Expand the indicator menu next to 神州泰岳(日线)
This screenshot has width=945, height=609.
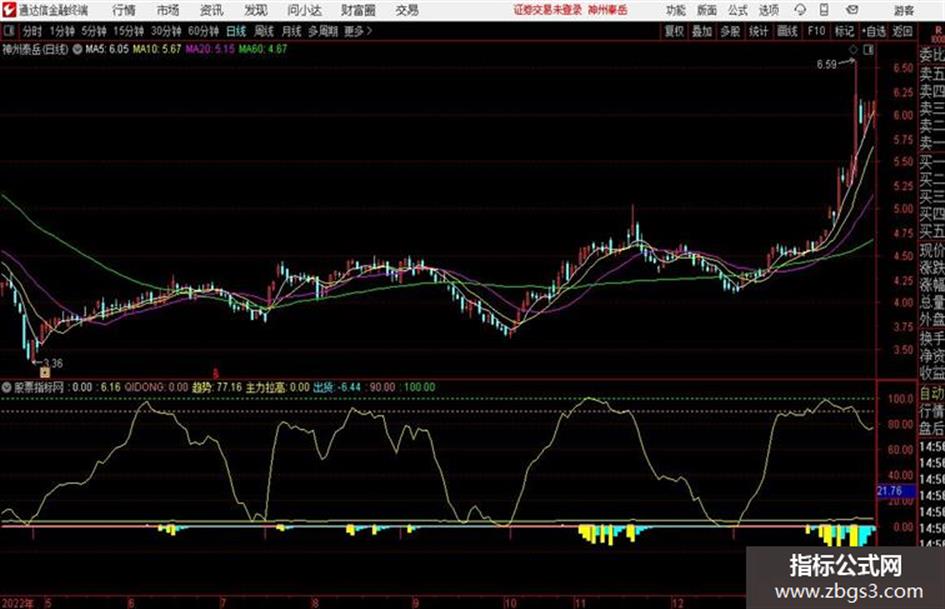click(78, 49)
